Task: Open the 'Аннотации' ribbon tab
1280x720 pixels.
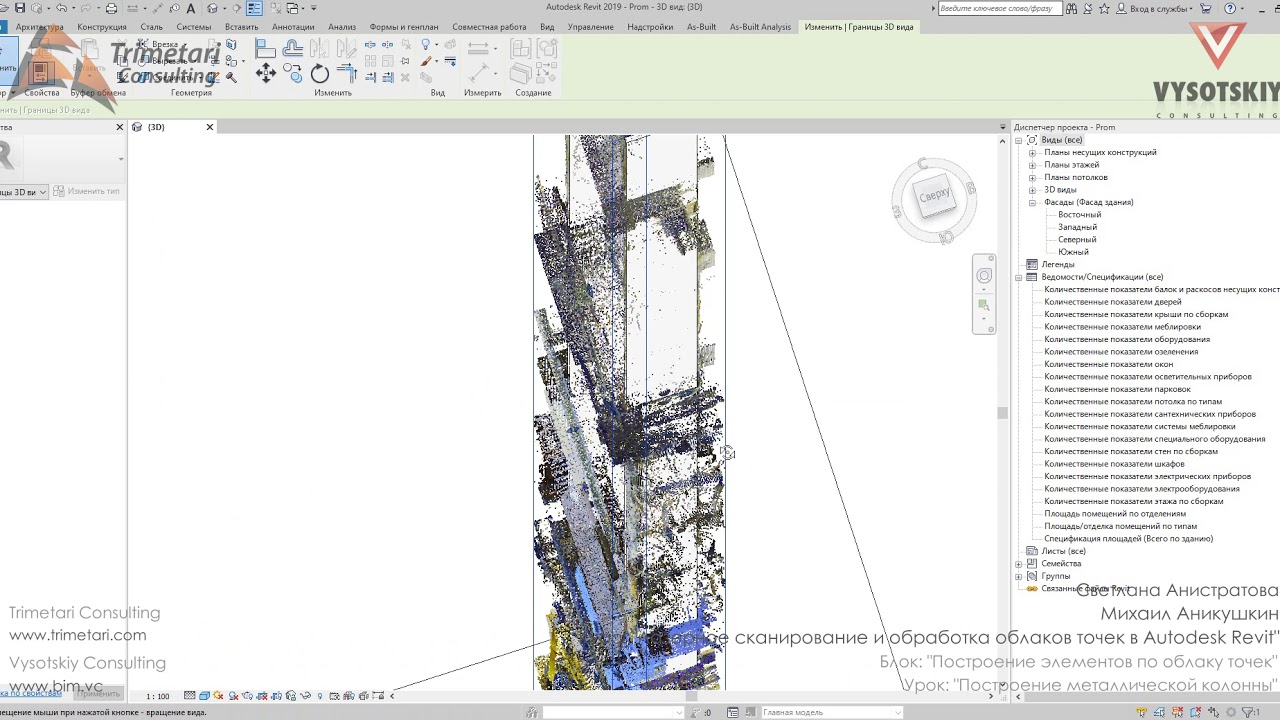Action: pyautogui.click(x=293, y=27)
